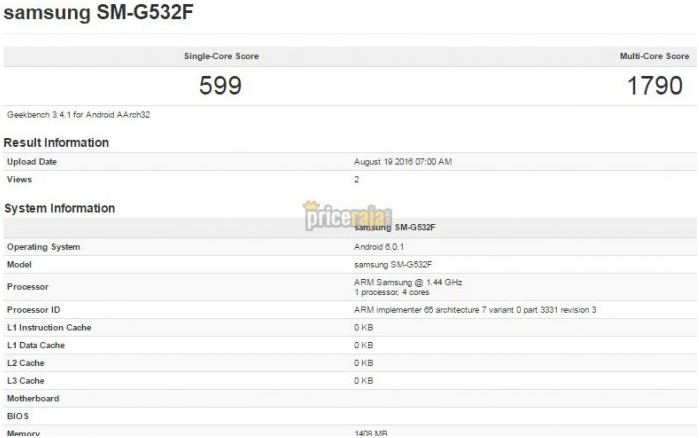Select the single-core score value 599
Image resolution: width=699 pixels, height=438 pixels.
(220, 86)
